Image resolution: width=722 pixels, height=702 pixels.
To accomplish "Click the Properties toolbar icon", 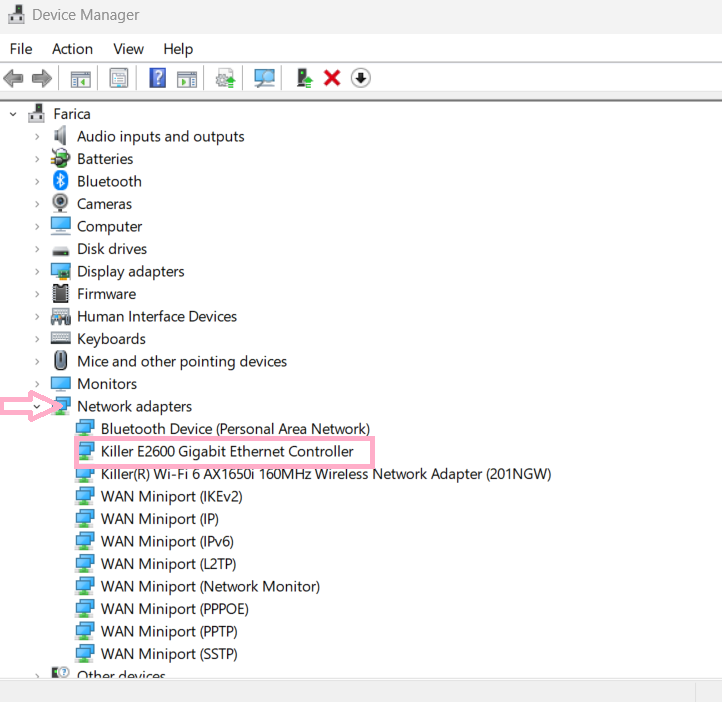I will tap(118, 78).
